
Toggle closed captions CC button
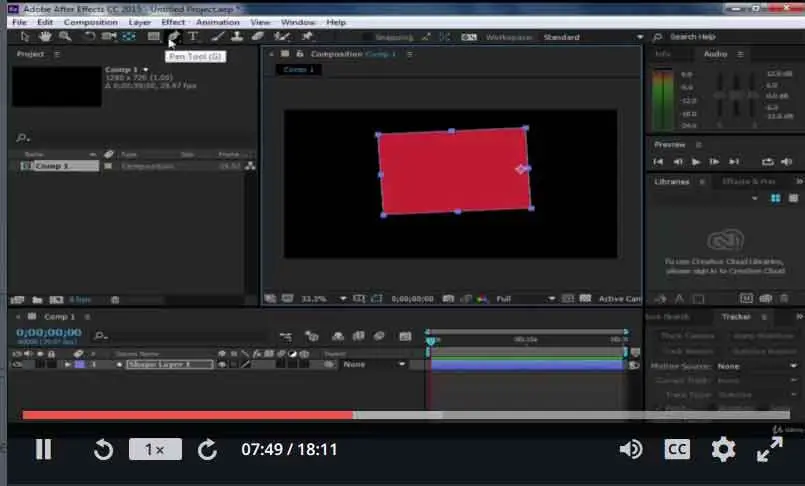[677, 450]
